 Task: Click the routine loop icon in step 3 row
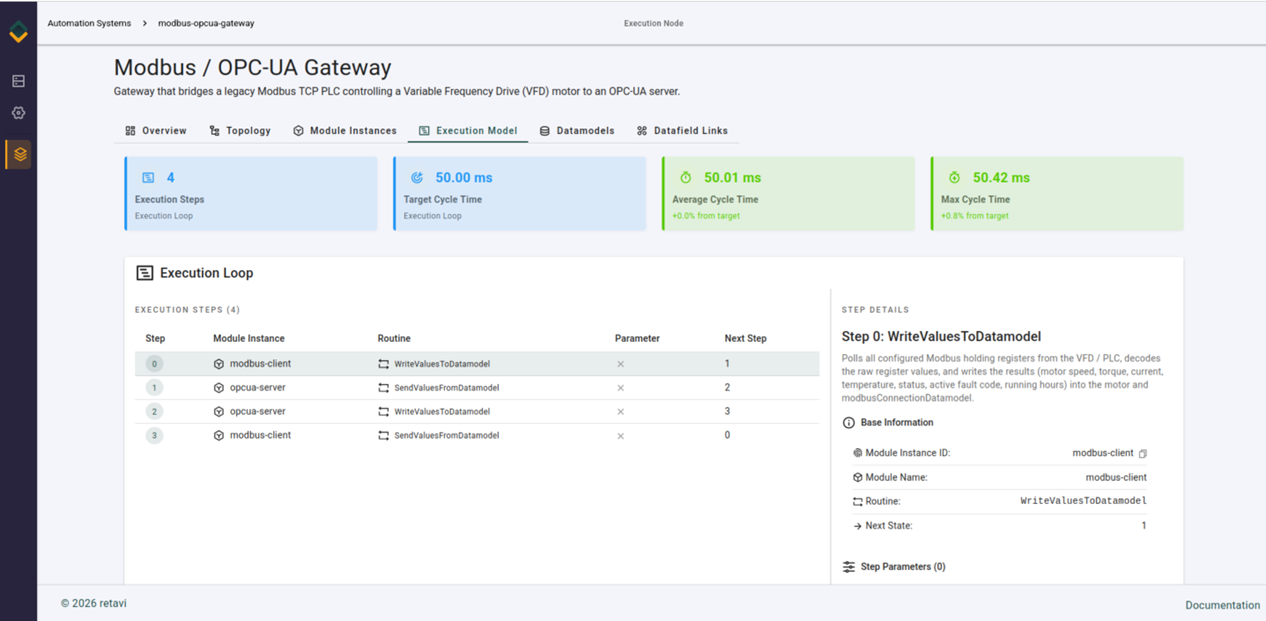pyautogui.click(x=384, y=436)
